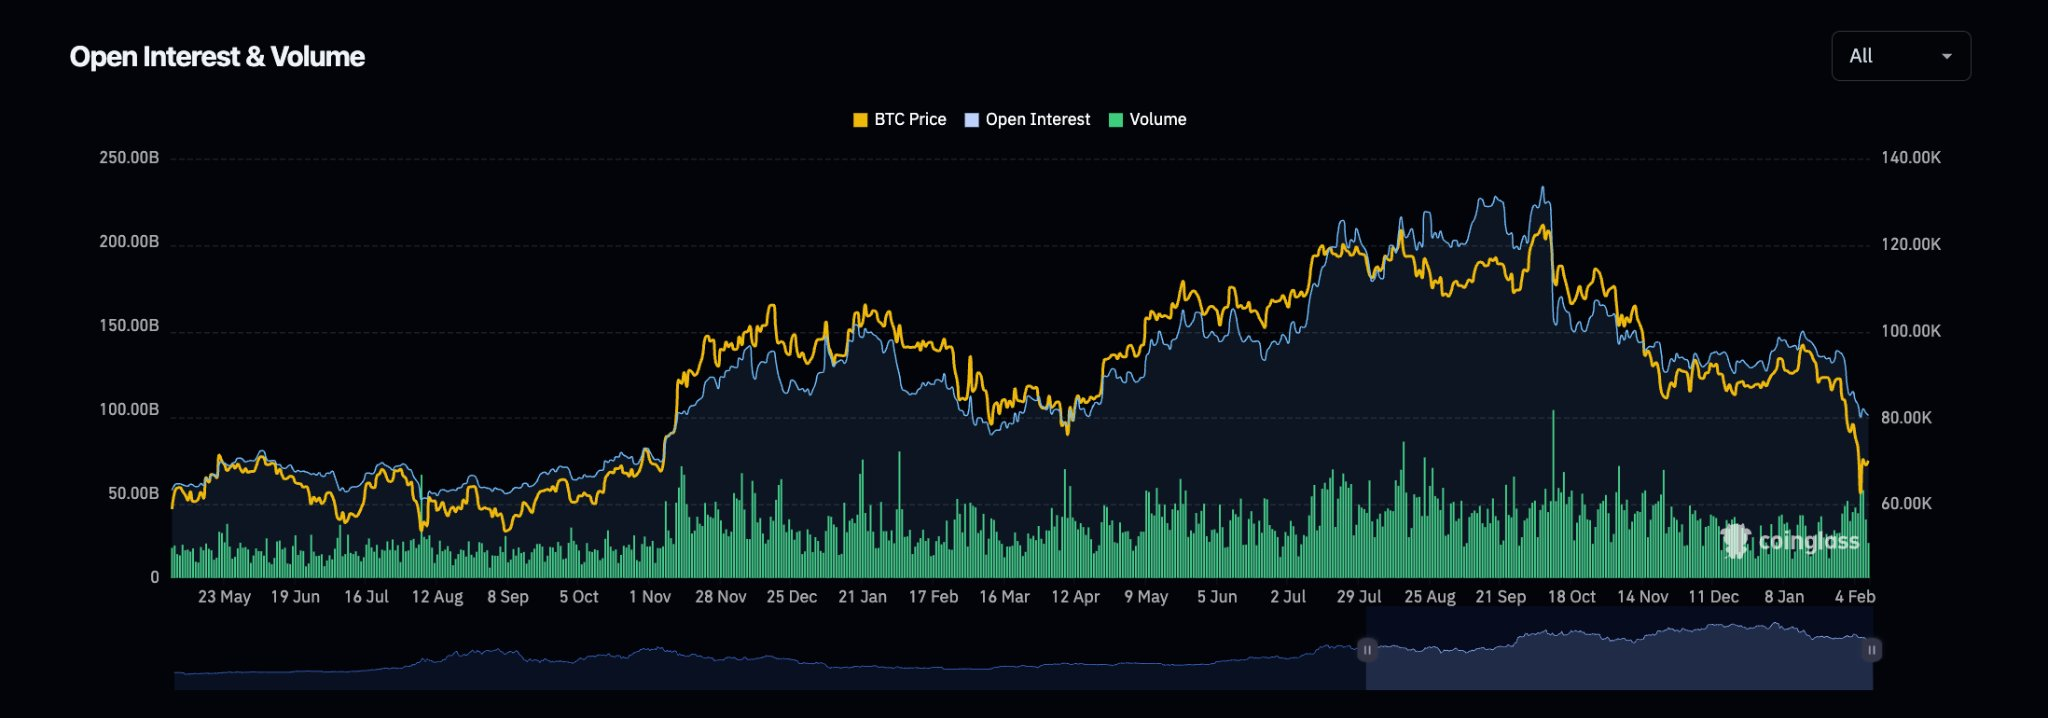The height and width of the screenshot is (718, 2048).
Task: Click the 4 Feb date label on x-axis
Action: [1854, 597]
